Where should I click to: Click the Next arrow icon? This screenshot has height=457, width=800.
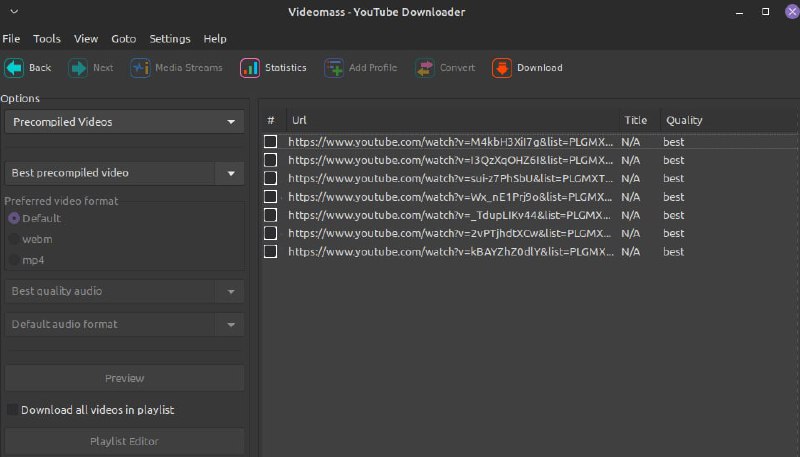(x=78, y=68)
